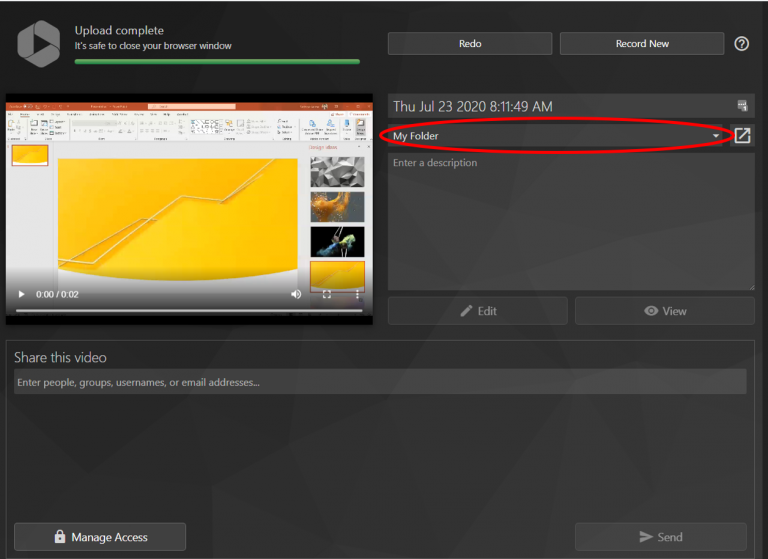Click the title edit icon beside timestamp
Screen dimensions: 768x559
743,105
